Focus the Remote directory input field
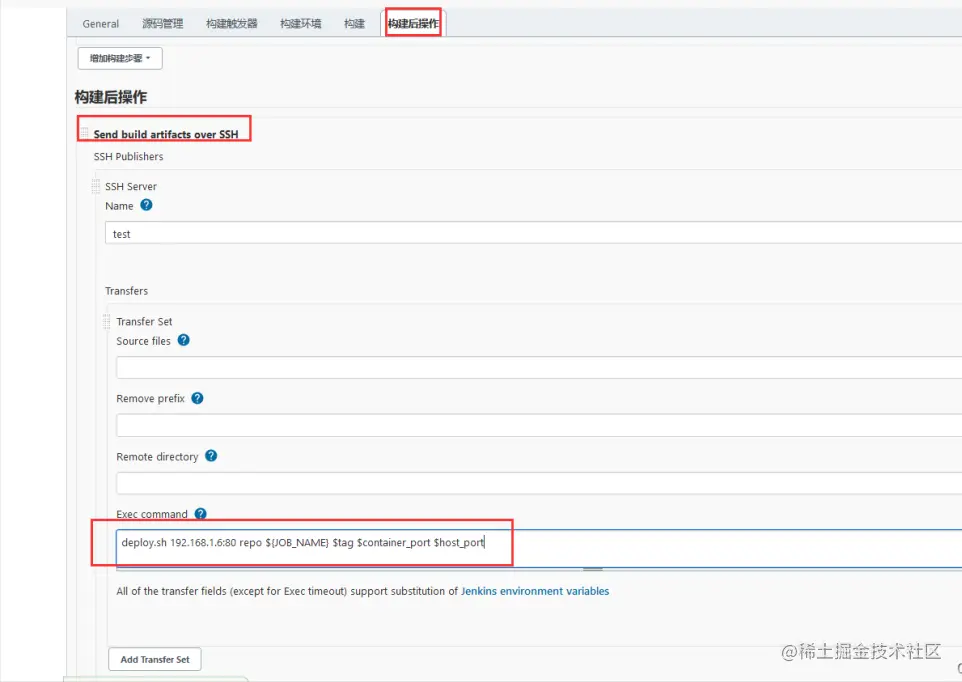 point(539,483)
